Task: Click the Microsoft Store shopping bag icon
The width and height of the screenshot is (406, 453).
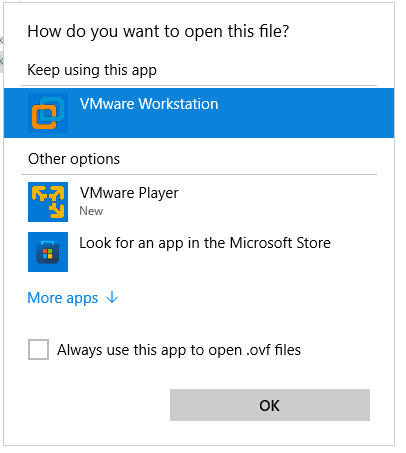Action: pyautogui.click(x=48, y=252)
